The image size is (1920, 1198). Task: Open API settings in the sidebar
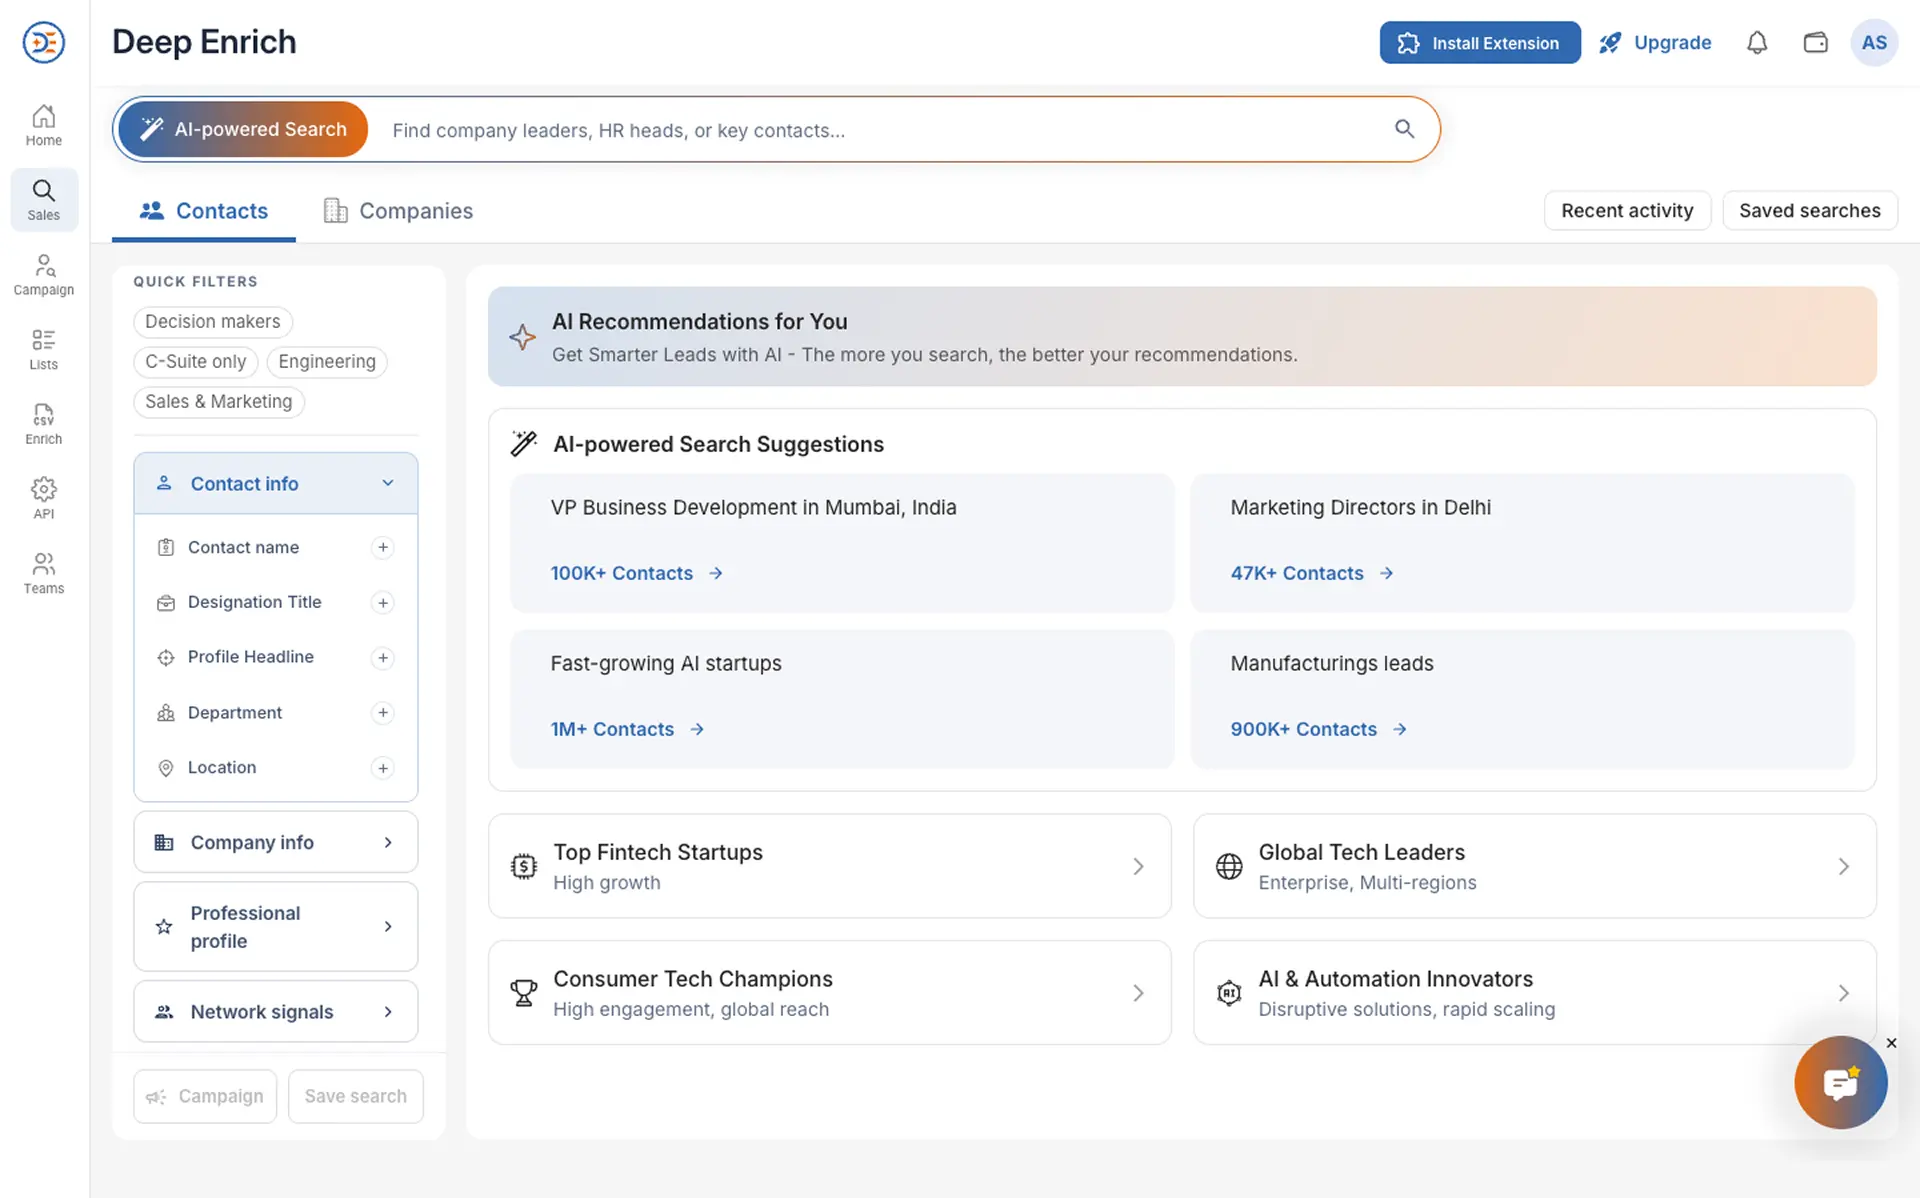pyautogui.click(x=44, y=499)
